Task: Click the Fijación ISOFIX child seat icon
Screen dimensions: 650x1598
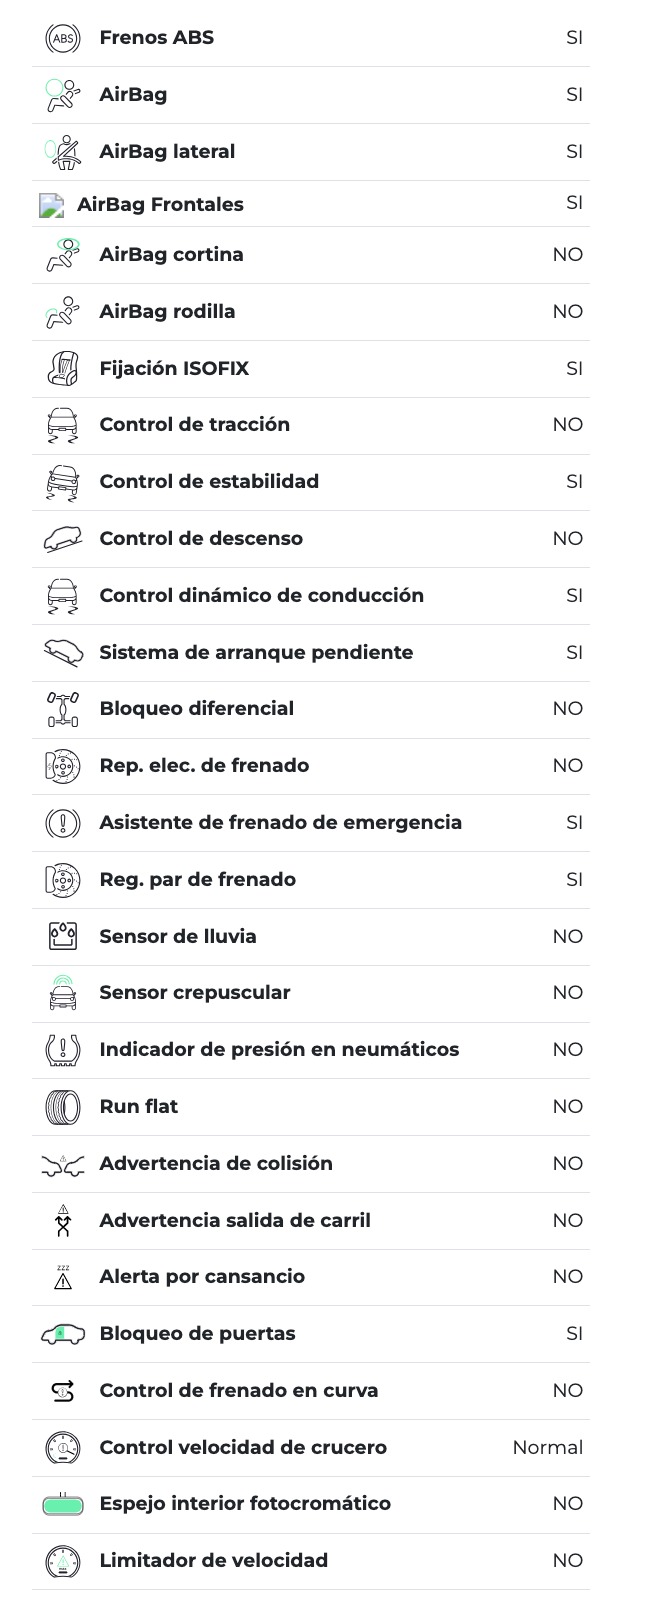Action: pos(62,369)
